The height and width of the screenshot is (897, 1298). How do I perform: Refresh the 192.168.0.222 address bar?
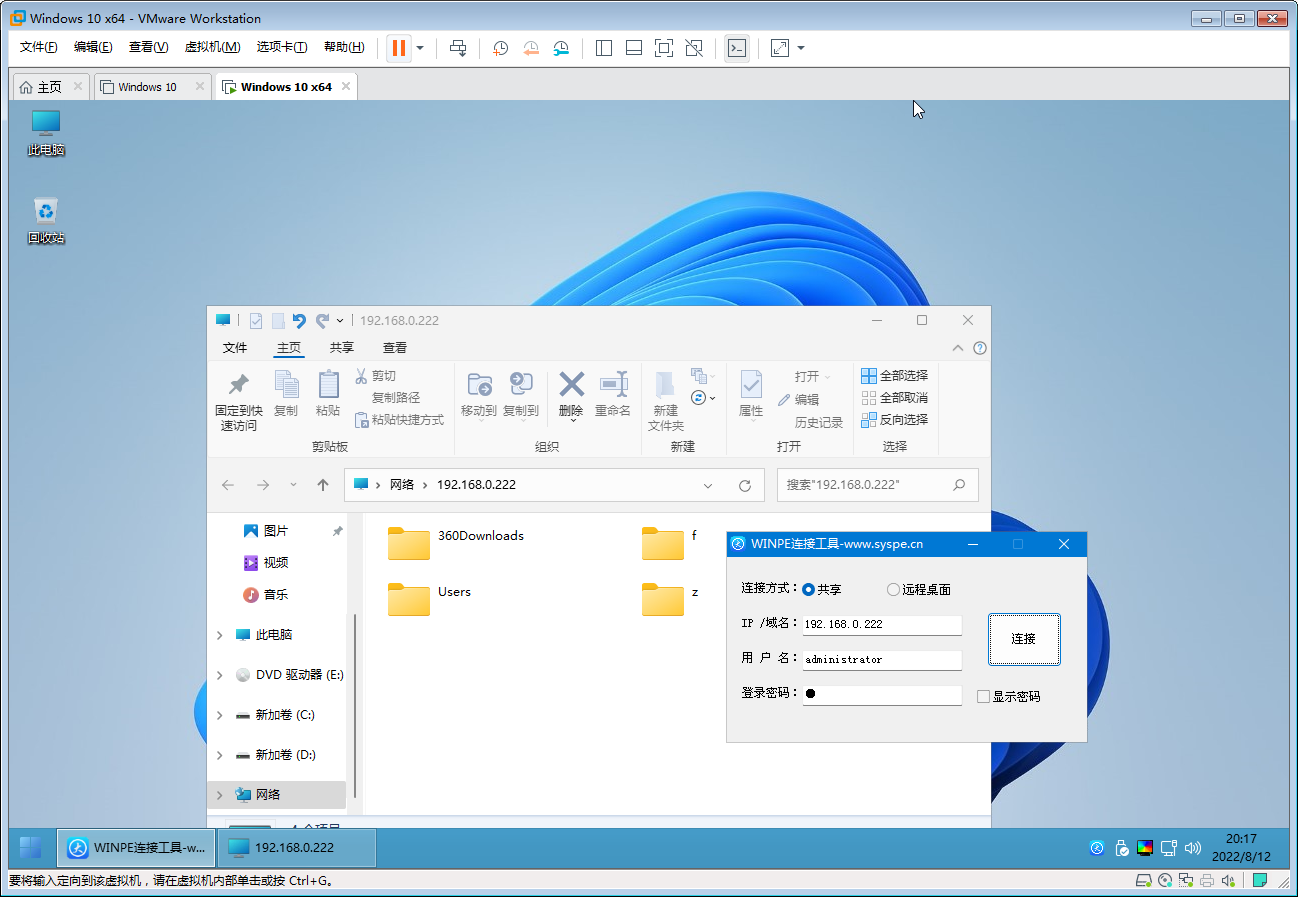click(745, 485)
